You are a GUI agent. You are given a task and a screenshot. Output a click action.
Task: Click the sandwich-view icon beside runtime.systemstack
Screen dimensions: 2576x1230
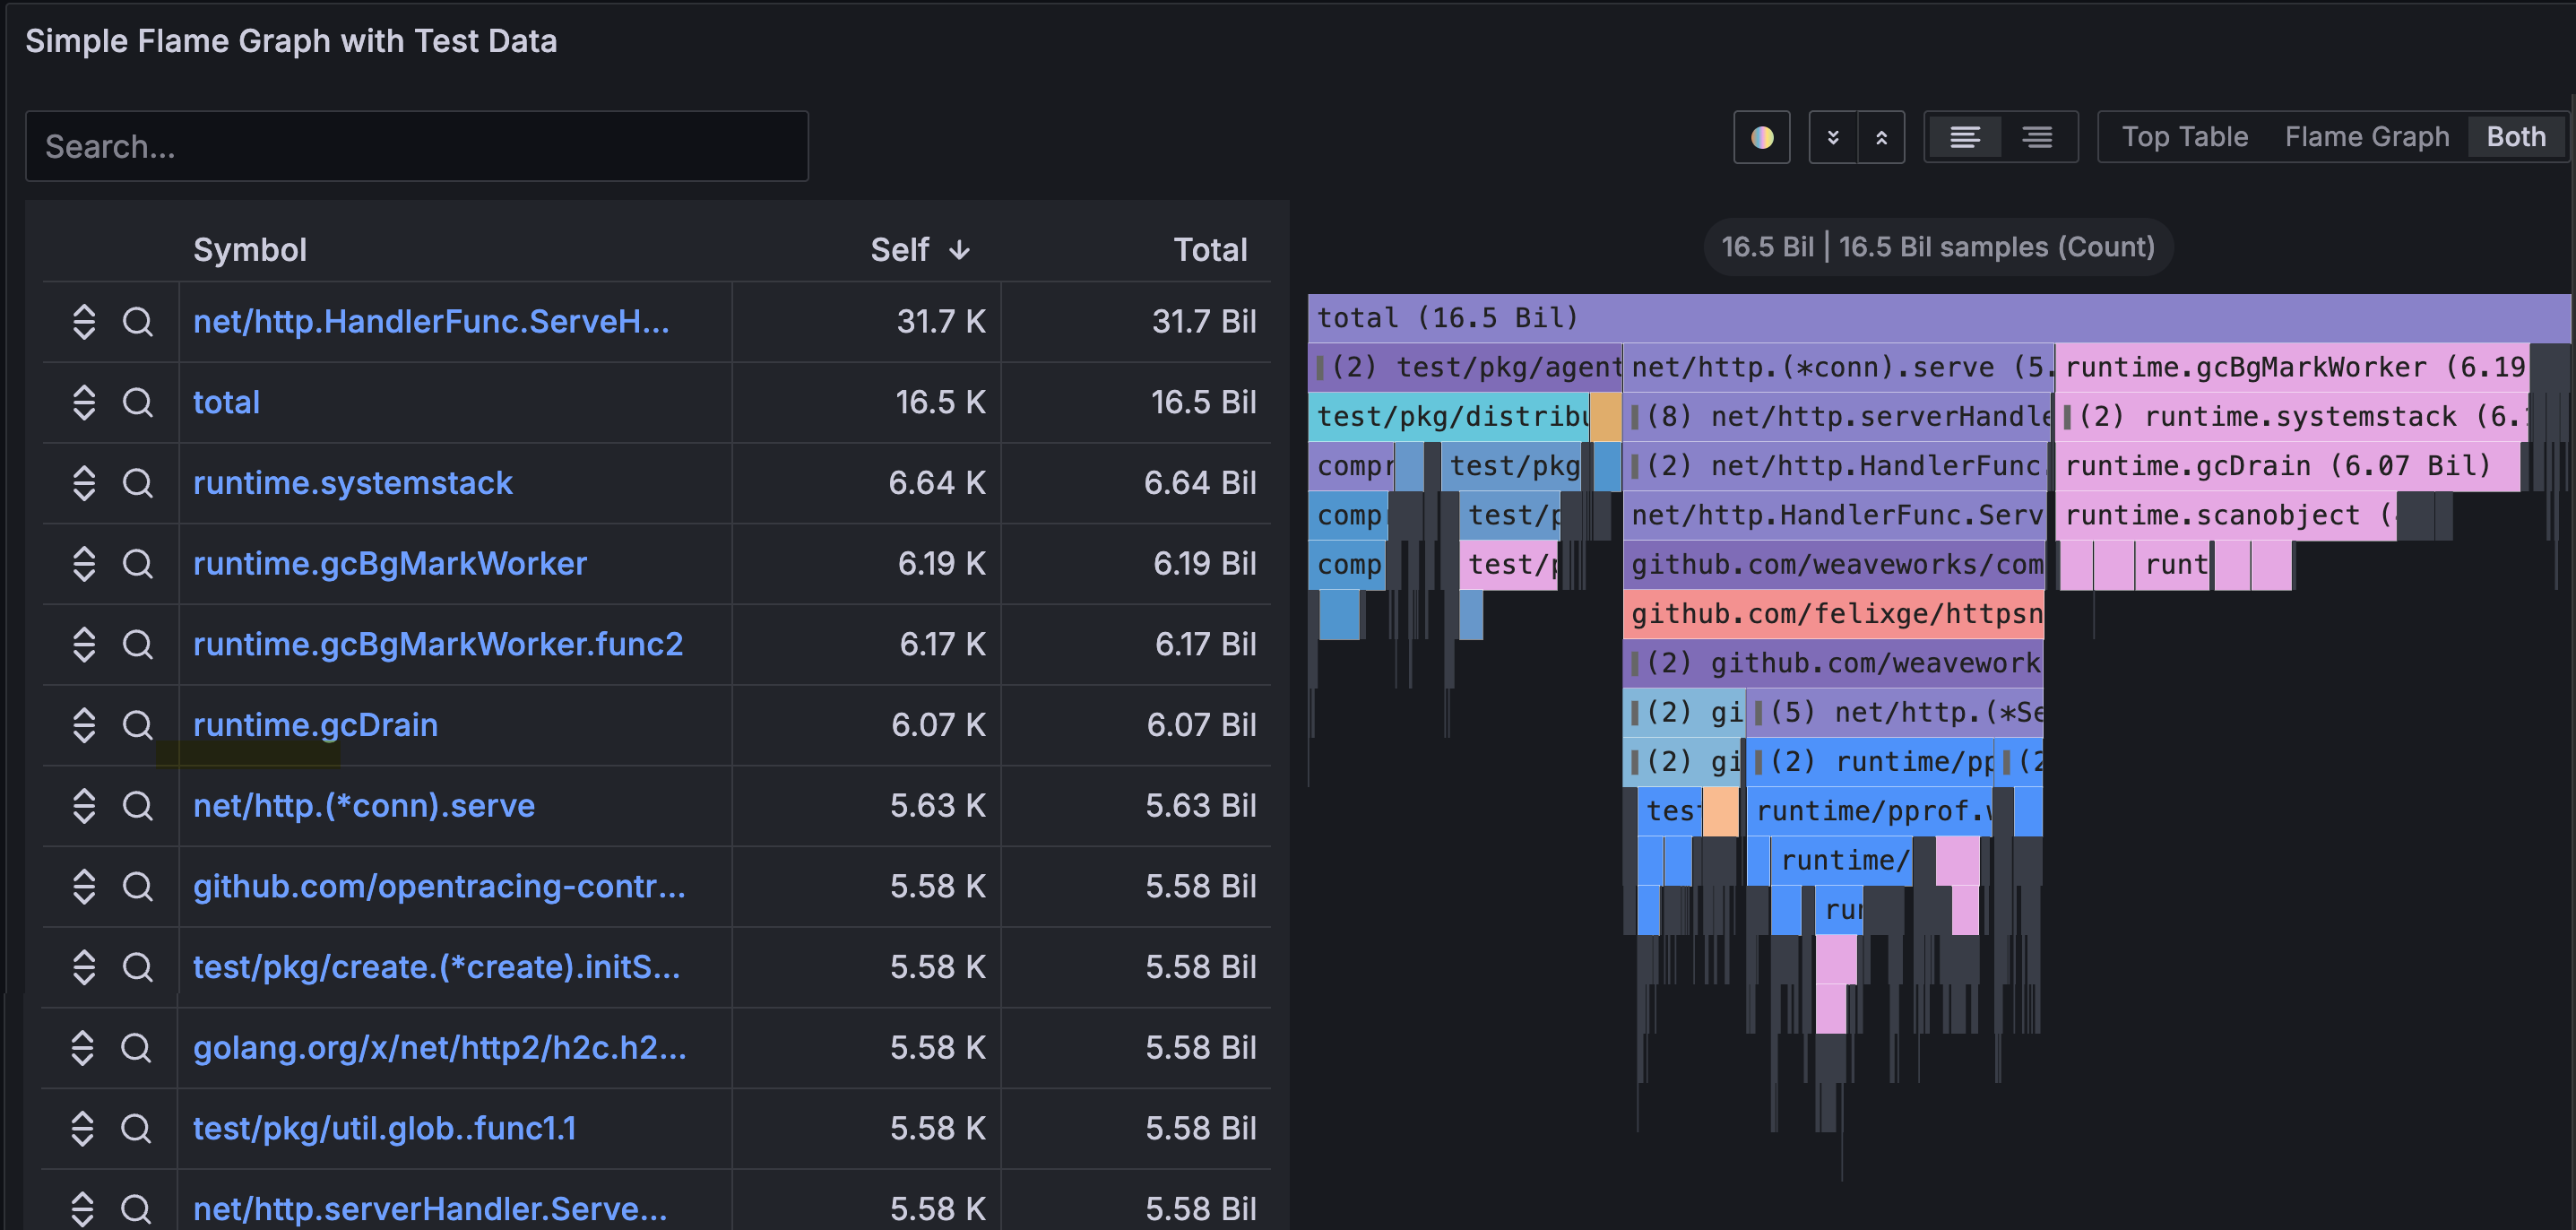tap(84, 483)
